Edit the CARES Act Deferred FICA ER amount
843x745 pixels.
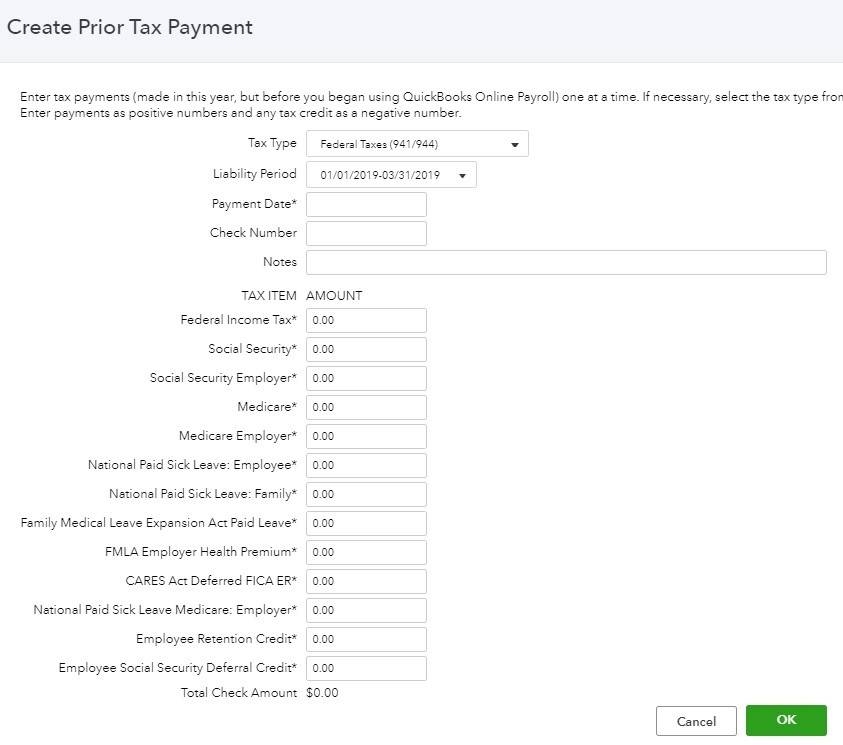click(x=366, y=581)
